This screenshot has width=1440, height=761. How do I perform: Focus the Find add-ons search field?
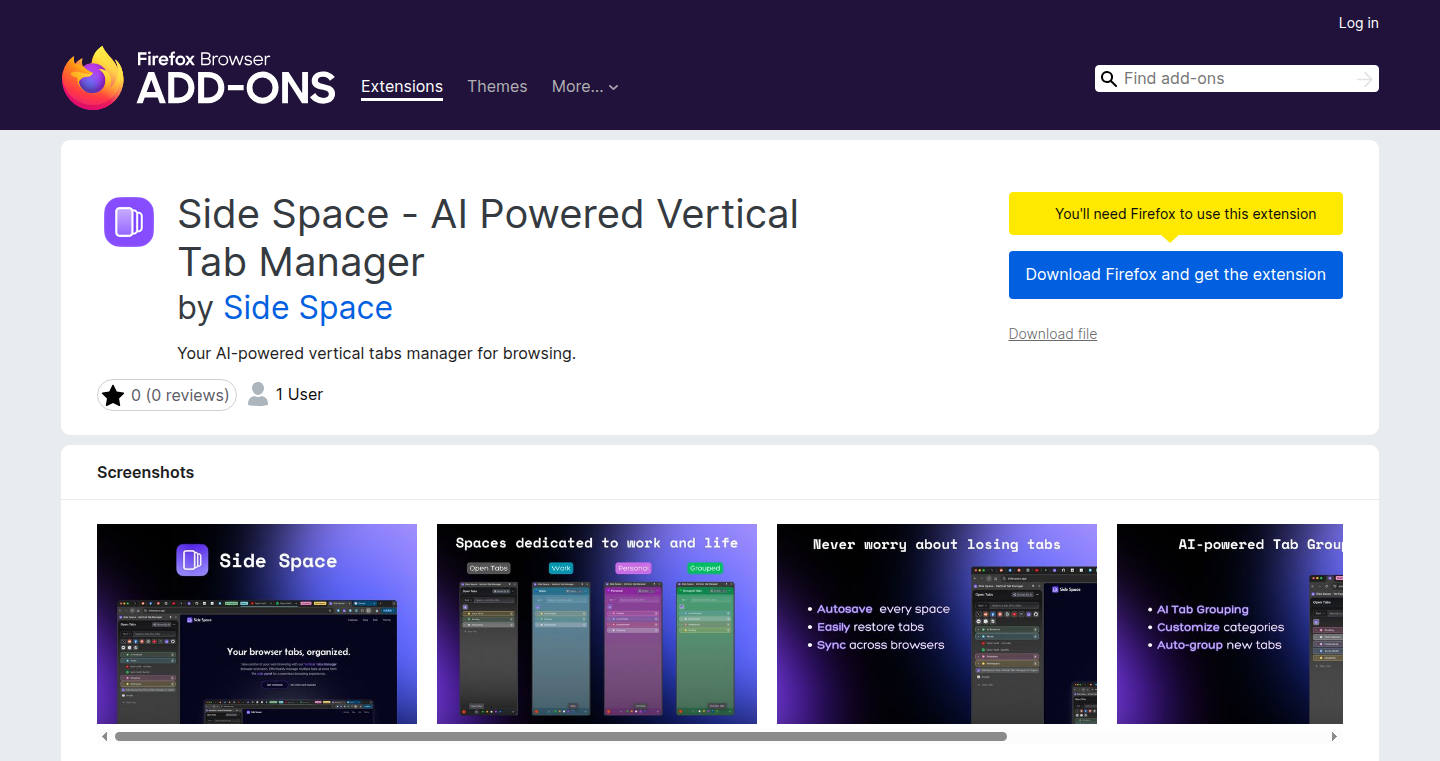tap(1237, 79)
